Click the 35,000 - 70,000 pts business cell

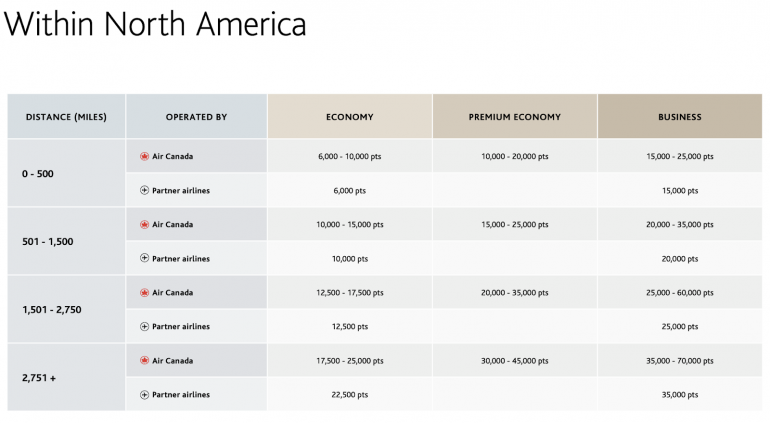pos(680,361)
